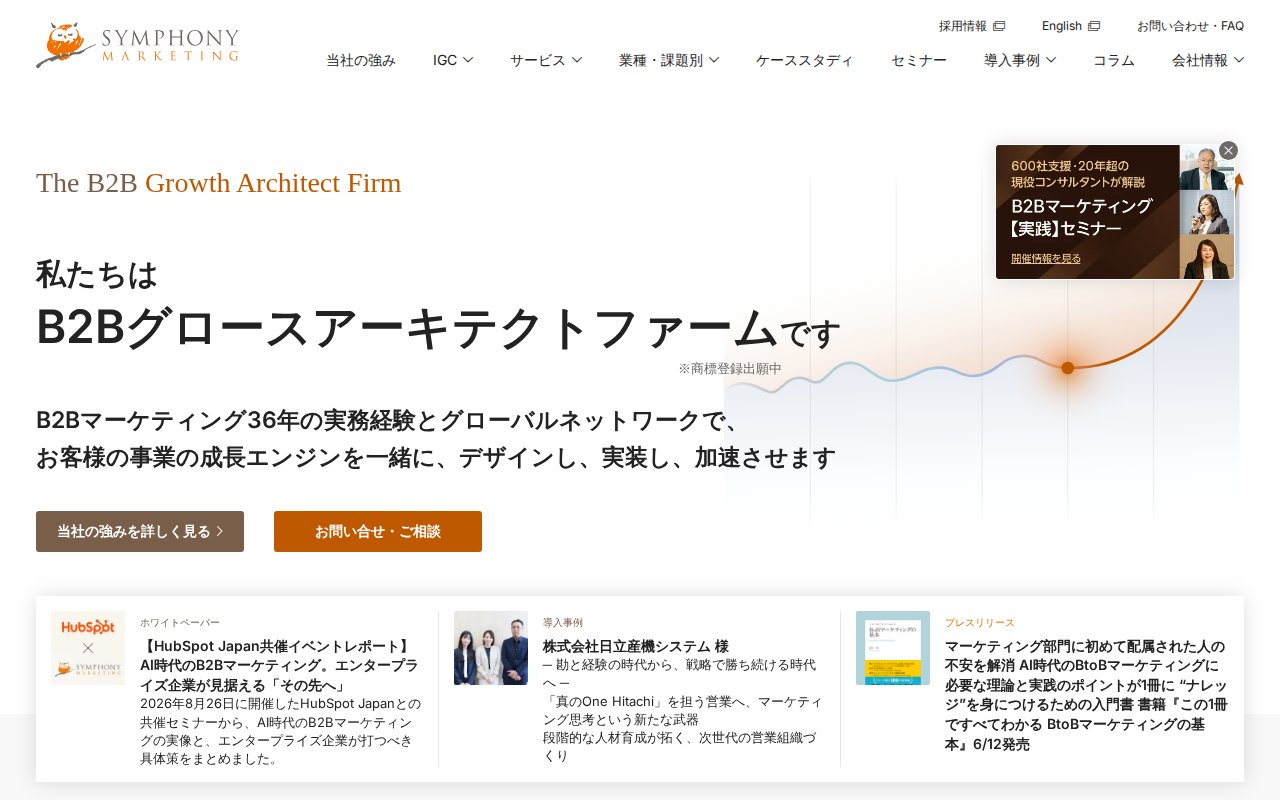Viewport: 1280px width, 800px height.
Task: Go to the ケーススタディ page
Action: click(805, 60)
